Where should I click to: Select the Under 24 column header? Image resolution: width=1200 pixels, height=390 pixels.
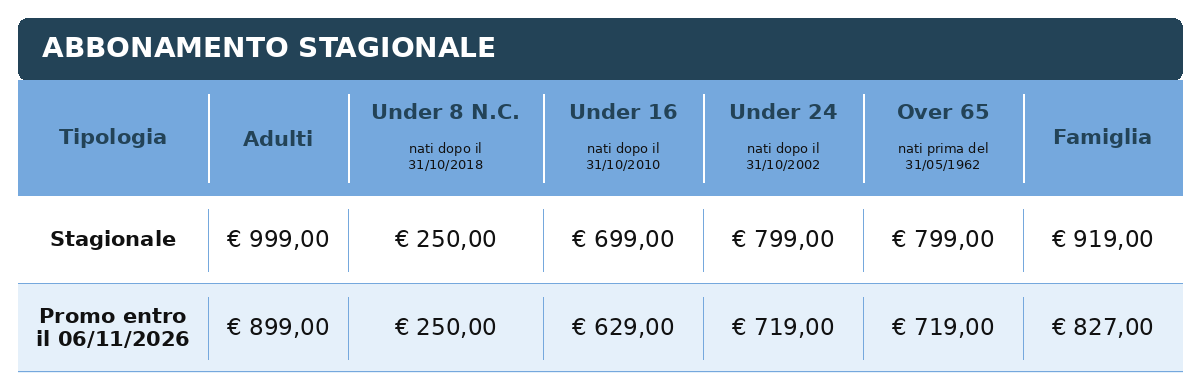tap(783, 112)
